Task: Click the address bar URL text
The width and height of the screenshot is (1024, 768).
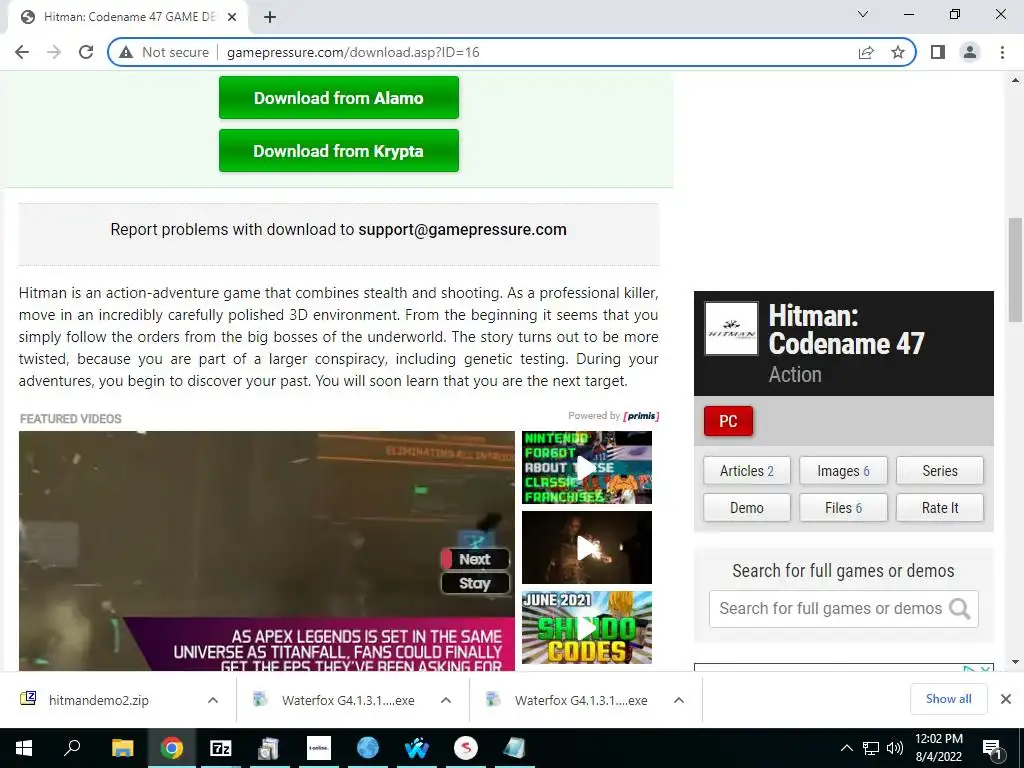Action: (x=353, y=52)
